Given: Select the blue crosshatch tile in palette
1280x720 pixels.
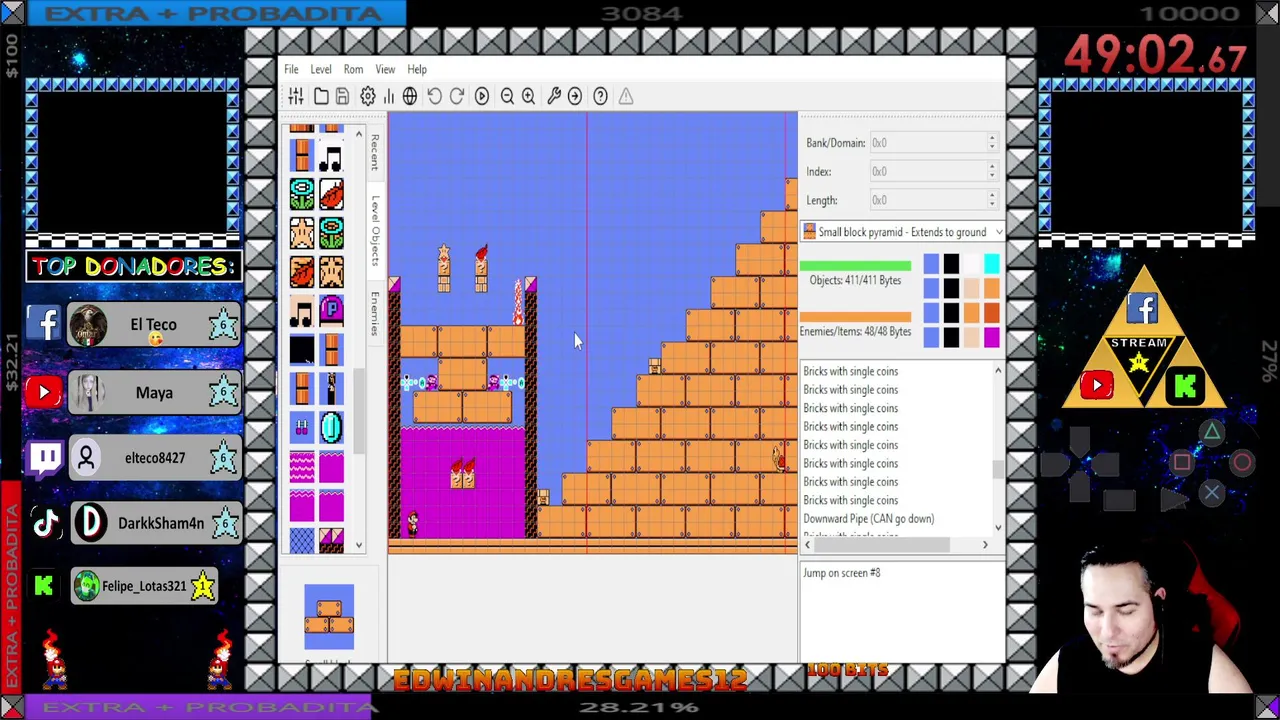Looking at the screenshot, I should click(302, 540).
